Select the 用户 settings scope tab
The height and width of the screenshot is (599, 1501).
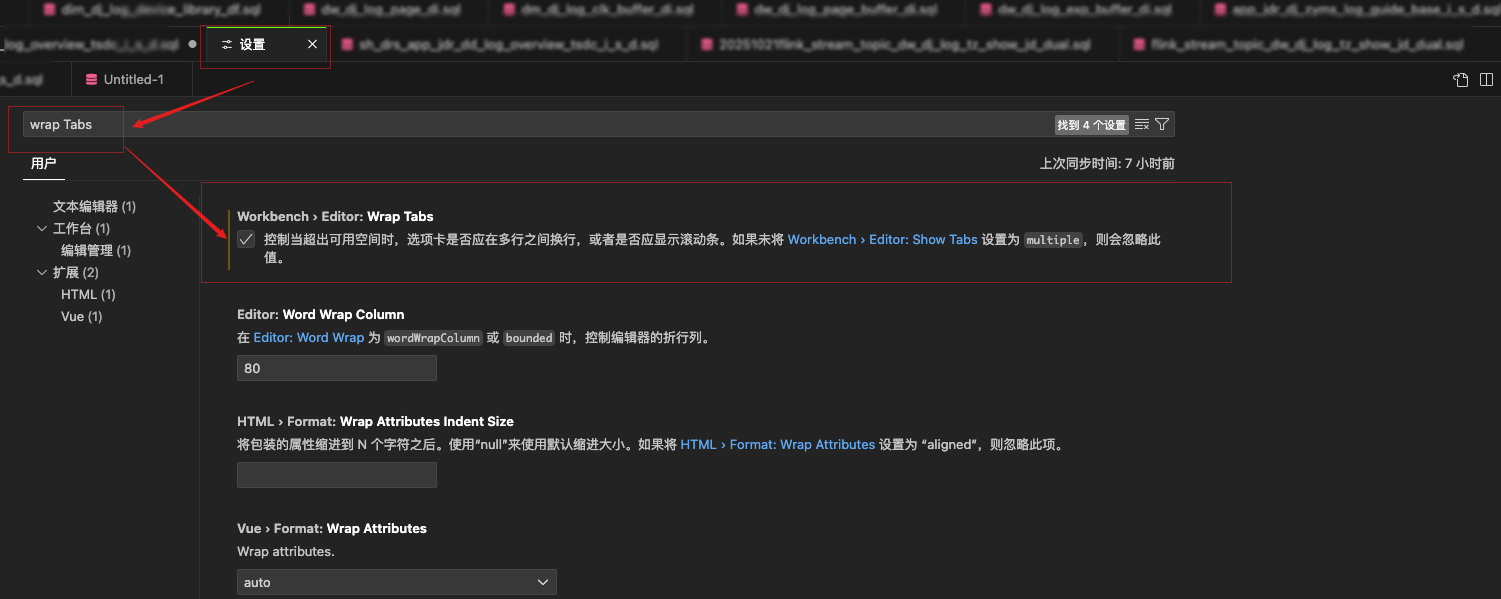click(43, 163)
